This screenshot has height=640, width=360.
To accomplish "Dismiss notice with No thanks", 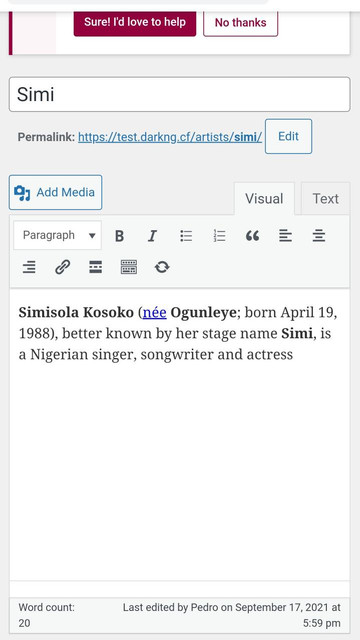I will [x=240, y=23].
